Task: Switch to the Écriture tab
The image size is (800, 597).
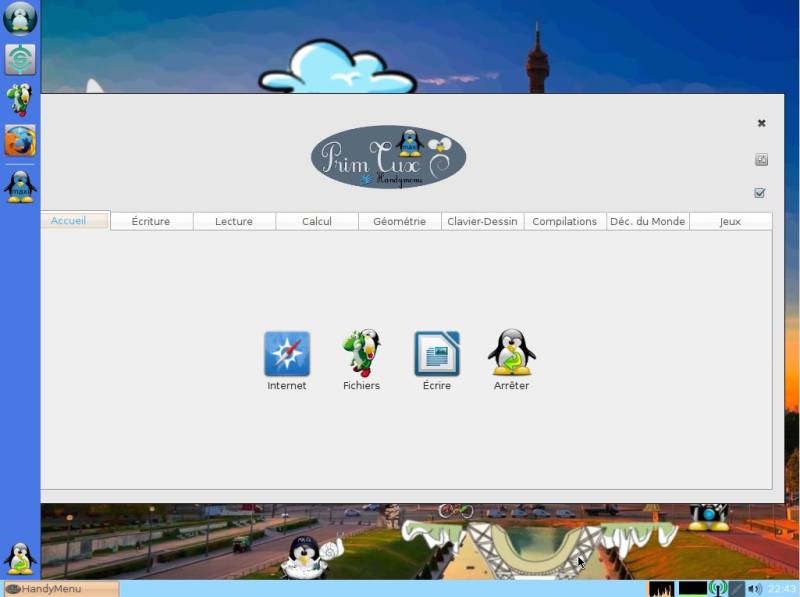Action: (x=151, y=221)
